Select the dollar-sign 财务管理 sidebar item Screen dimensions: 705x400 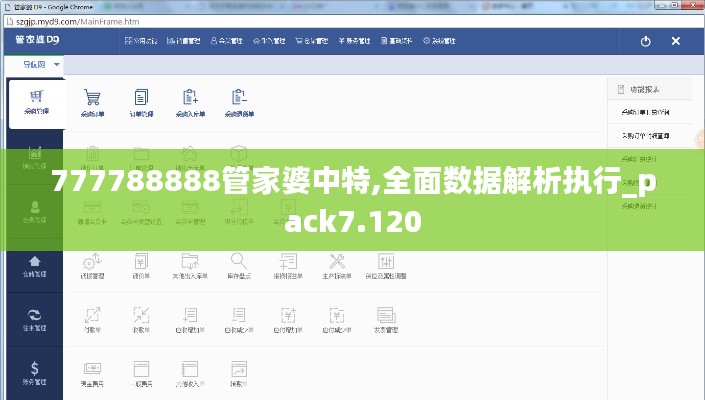click(x=35, y=374)
